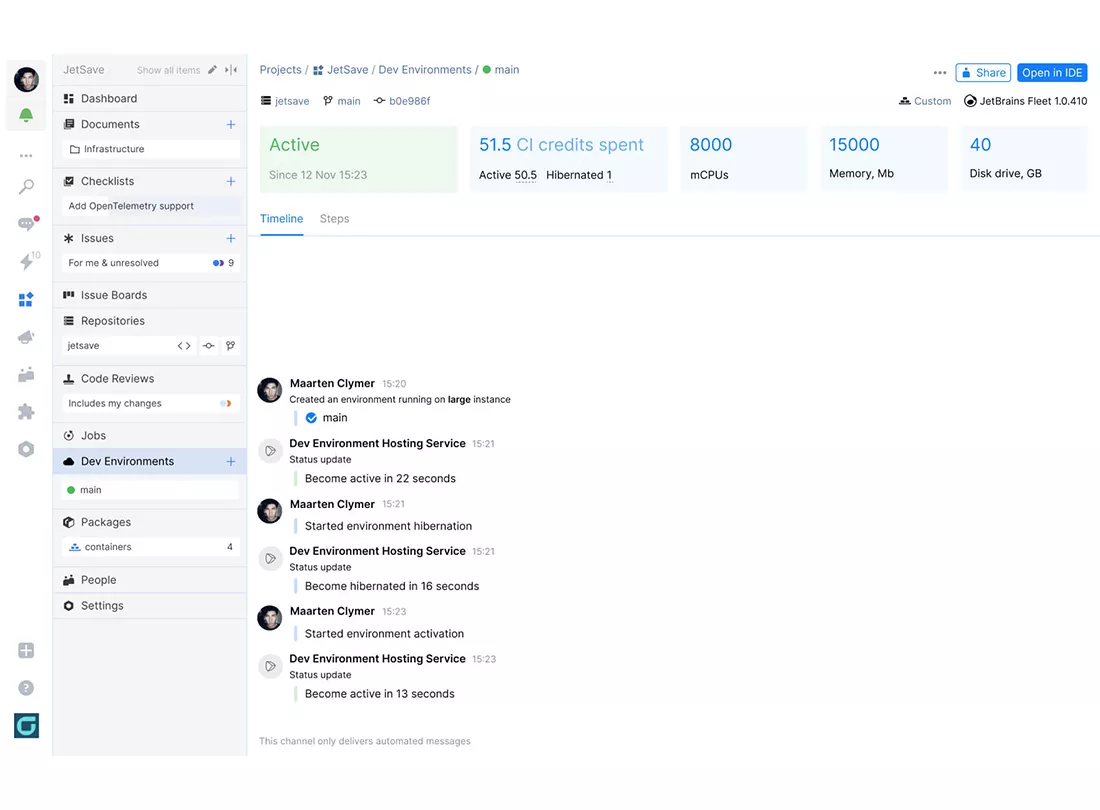Click Custom instance type label
This screenshot has width=1100, height=810.
[925, 101]
